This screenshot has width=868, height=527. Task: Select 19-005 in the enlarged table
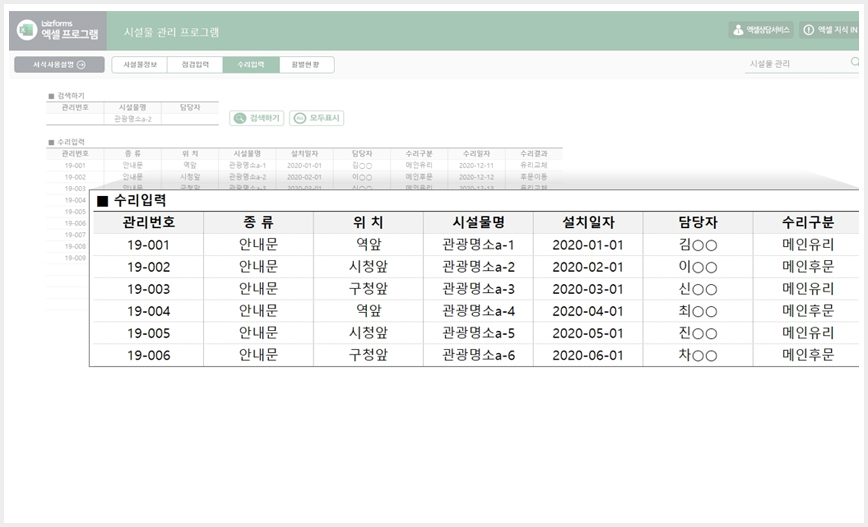[148, 333]
